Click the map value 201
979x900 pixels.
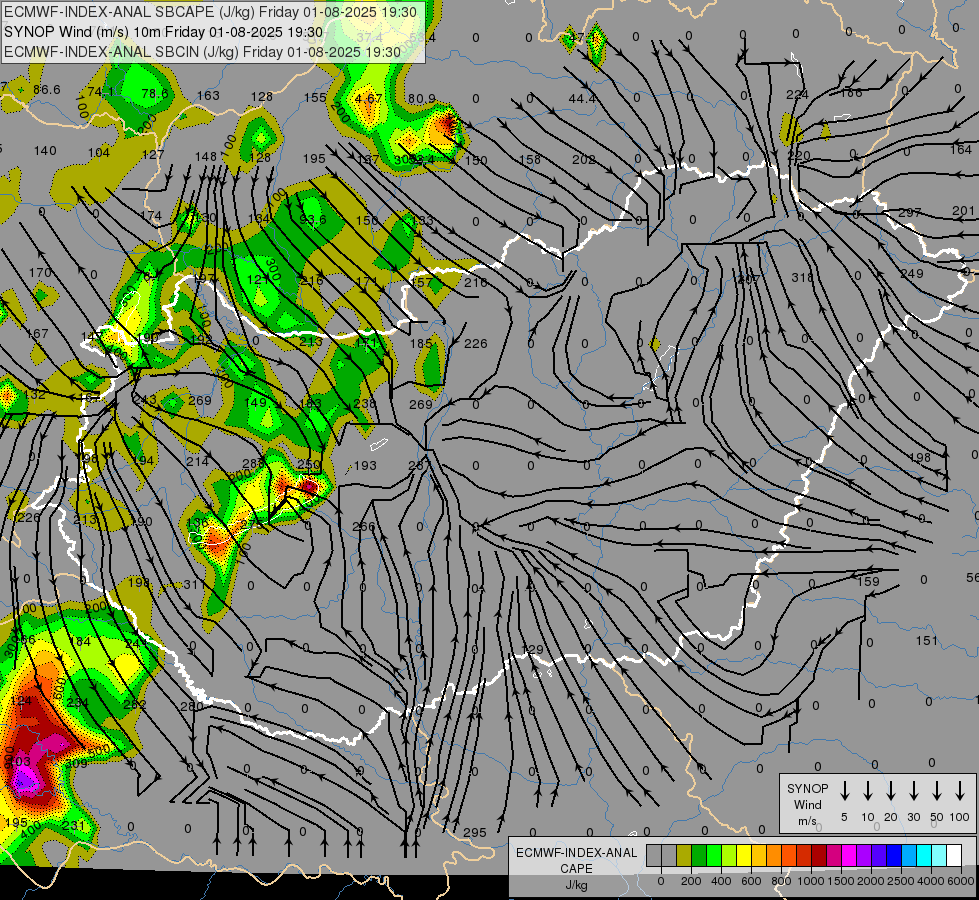pyautogui.click(x=963, y=211)
